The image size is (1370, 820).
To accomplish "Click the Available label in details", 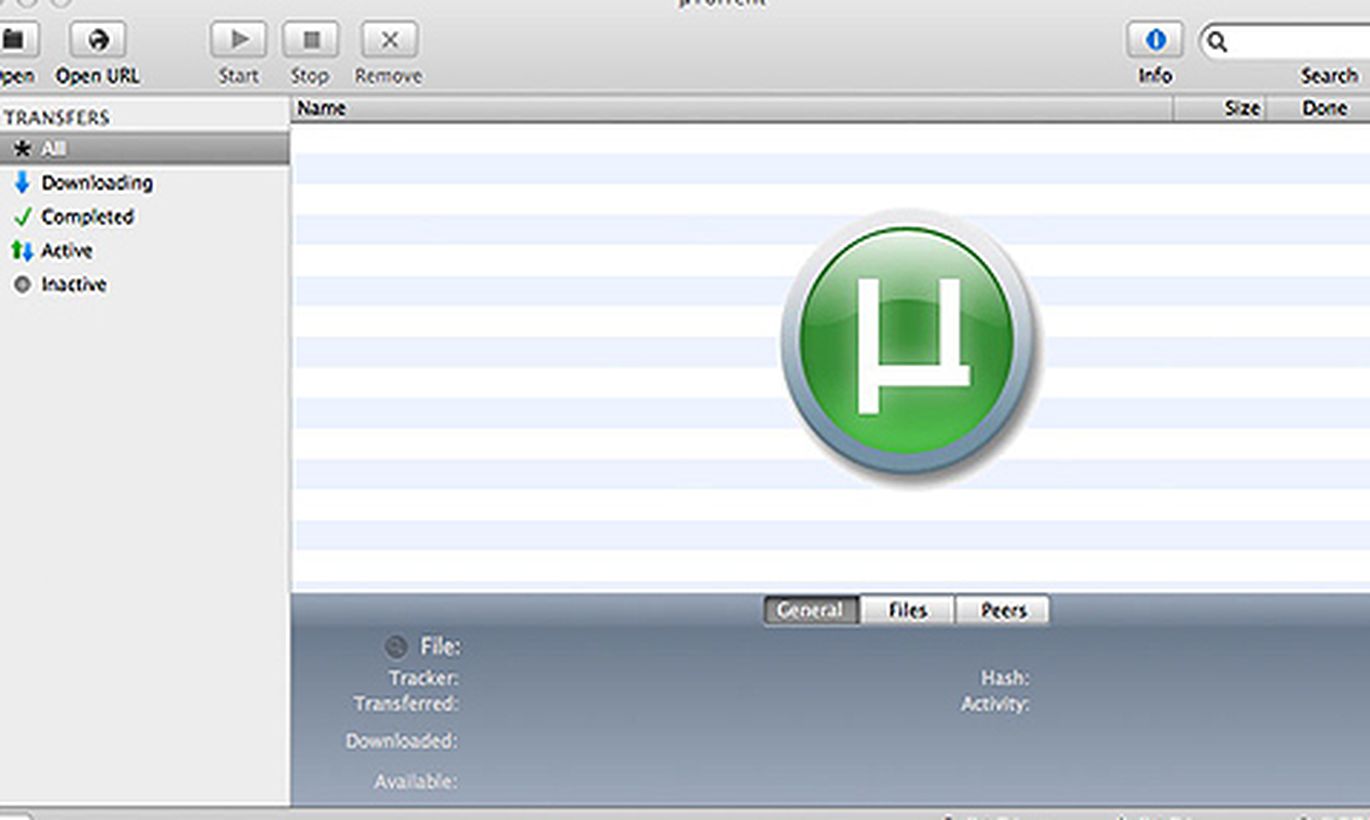I will pyautogui.click(x=416, y=781).
